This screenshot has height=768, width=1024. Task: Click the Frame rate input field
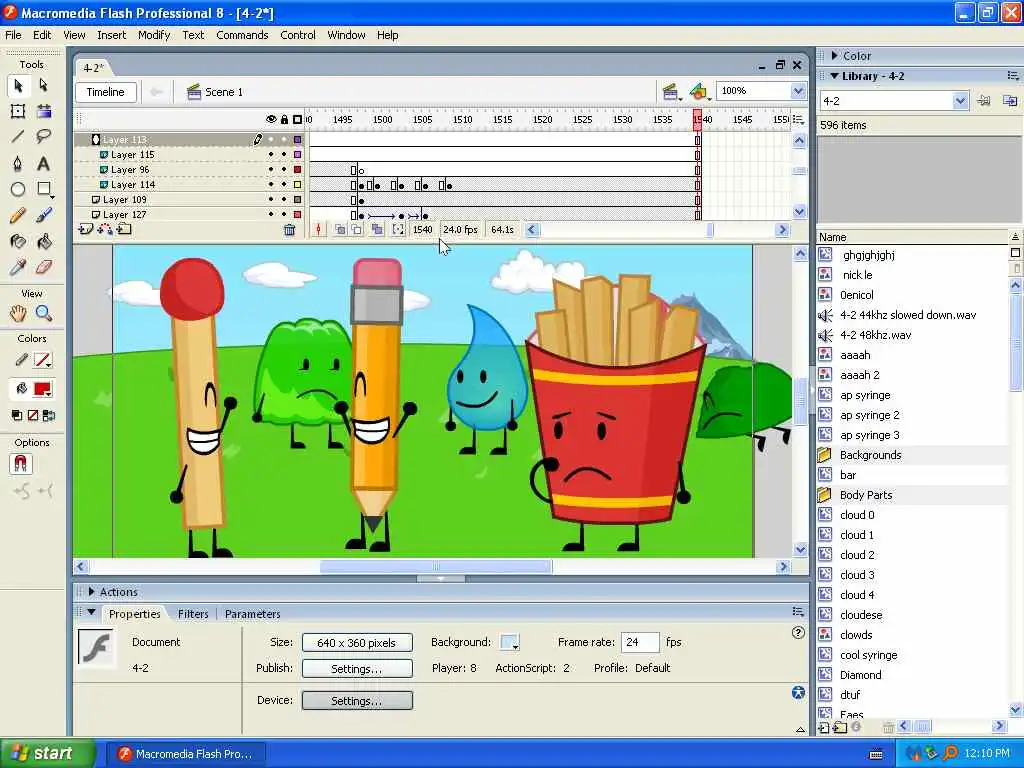640,643
